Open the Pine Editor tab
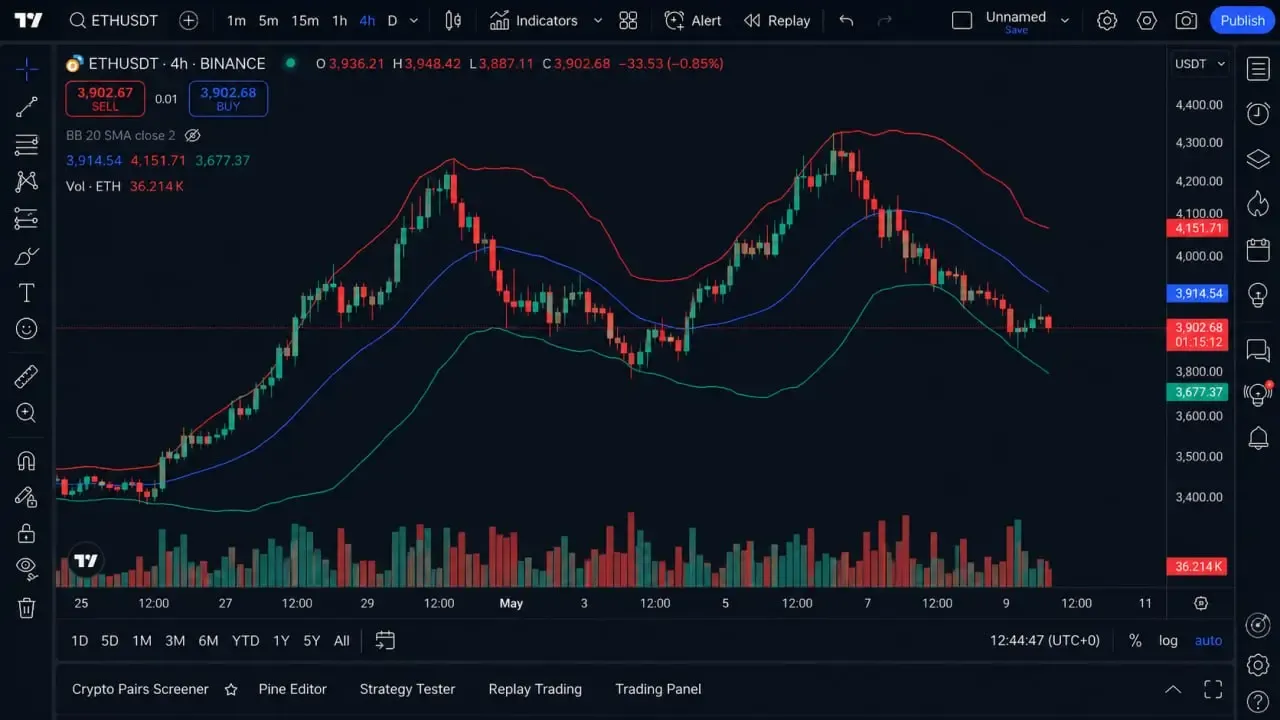This screenshot has height=720, width=1280. 292,689
